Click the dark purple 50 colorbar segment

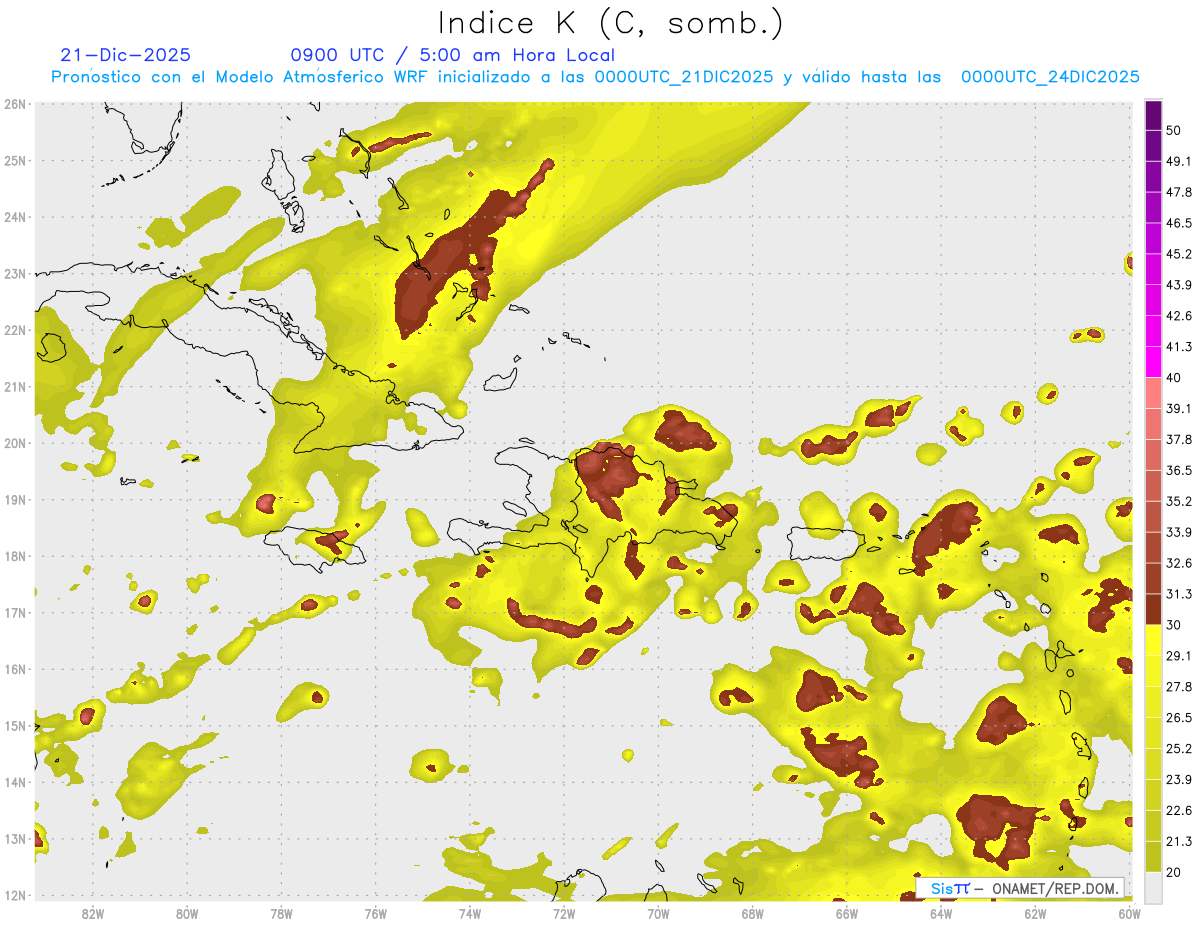coord(1153,116)
